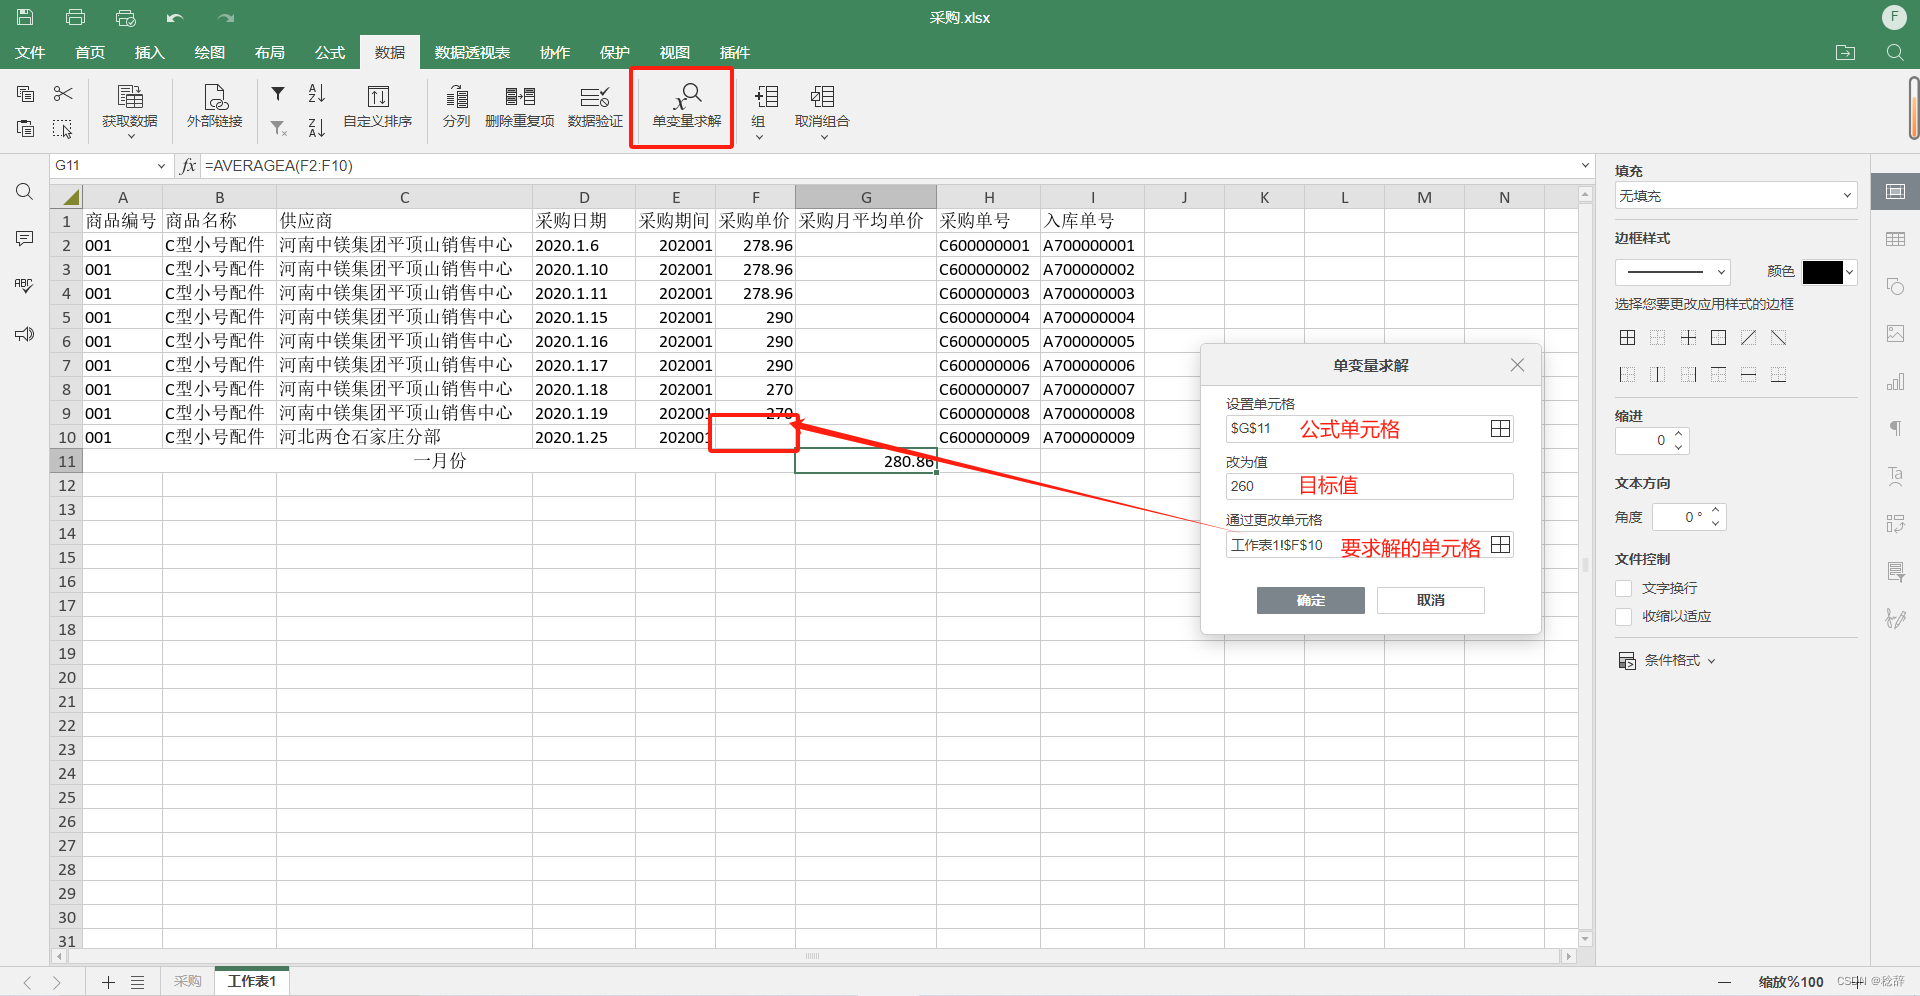Click the Paste icon
Image resolution: width=1920 pixels, height=996 pixels.
tap(26, 128)
